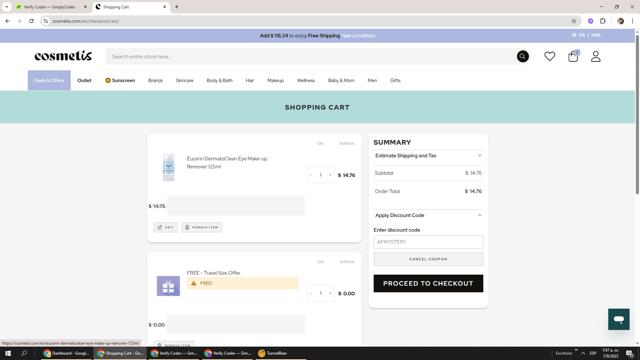Decrease the Eucerin item quantity
Image resolution: width=640 pixels, height=360 pixels.
click(x=311, y=175)
